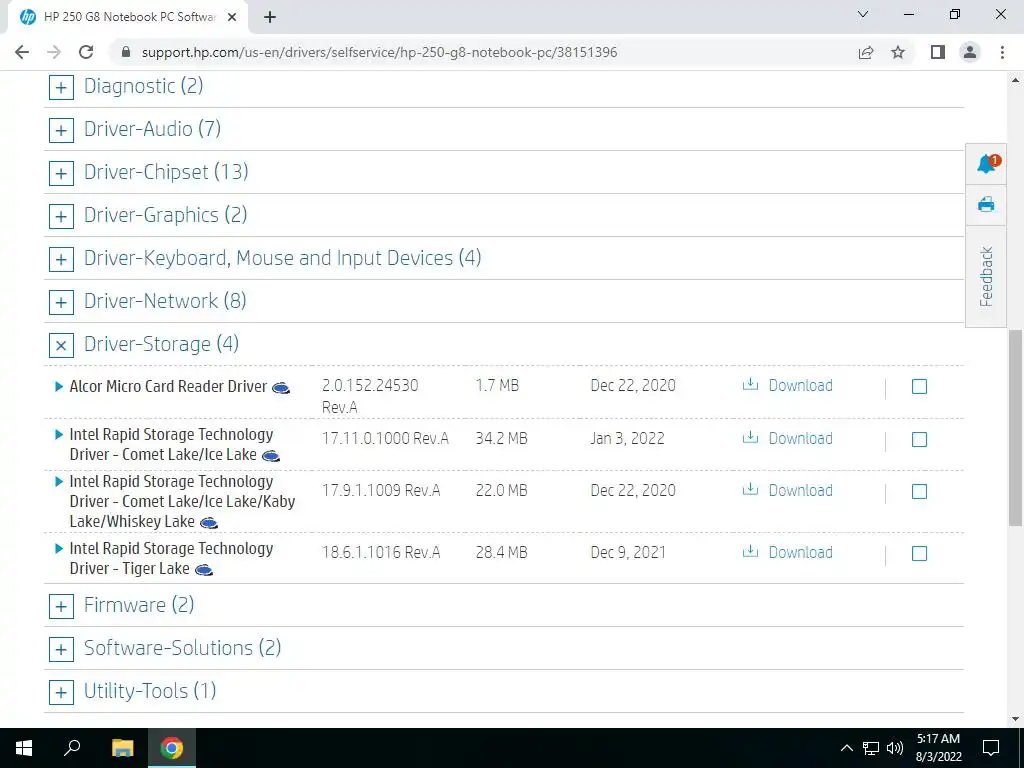Viewport: 1024px width, 768px height.
Task: Click the scrollbar up arrow
Action: coord(1015,80)
